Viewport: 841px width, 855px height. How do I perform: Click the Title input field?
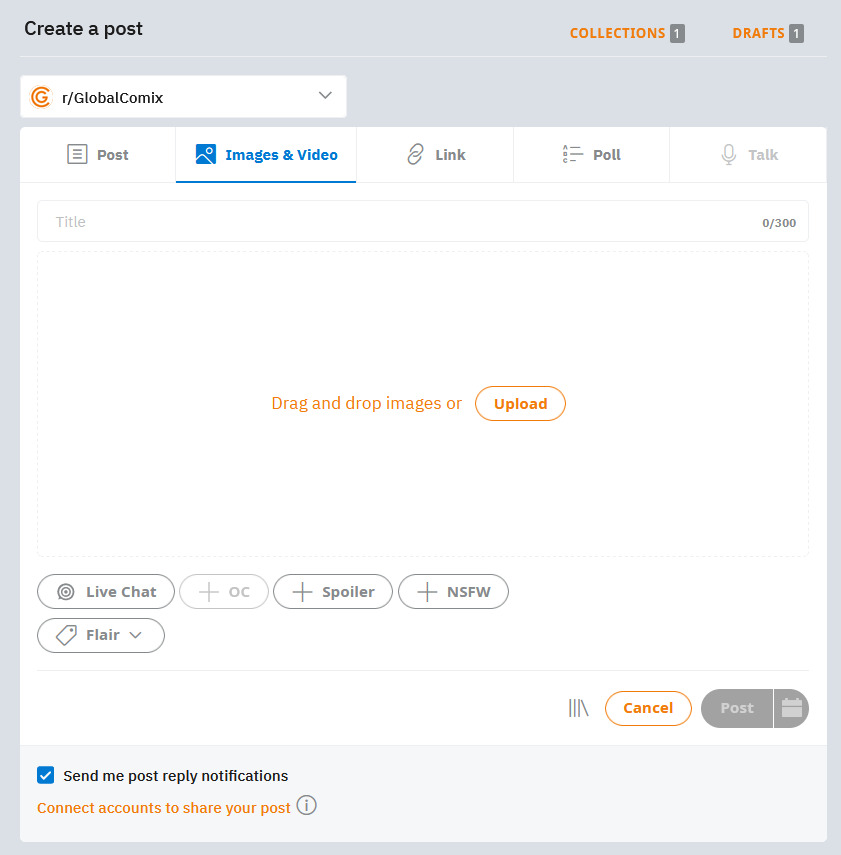click(x=423, y=221)
